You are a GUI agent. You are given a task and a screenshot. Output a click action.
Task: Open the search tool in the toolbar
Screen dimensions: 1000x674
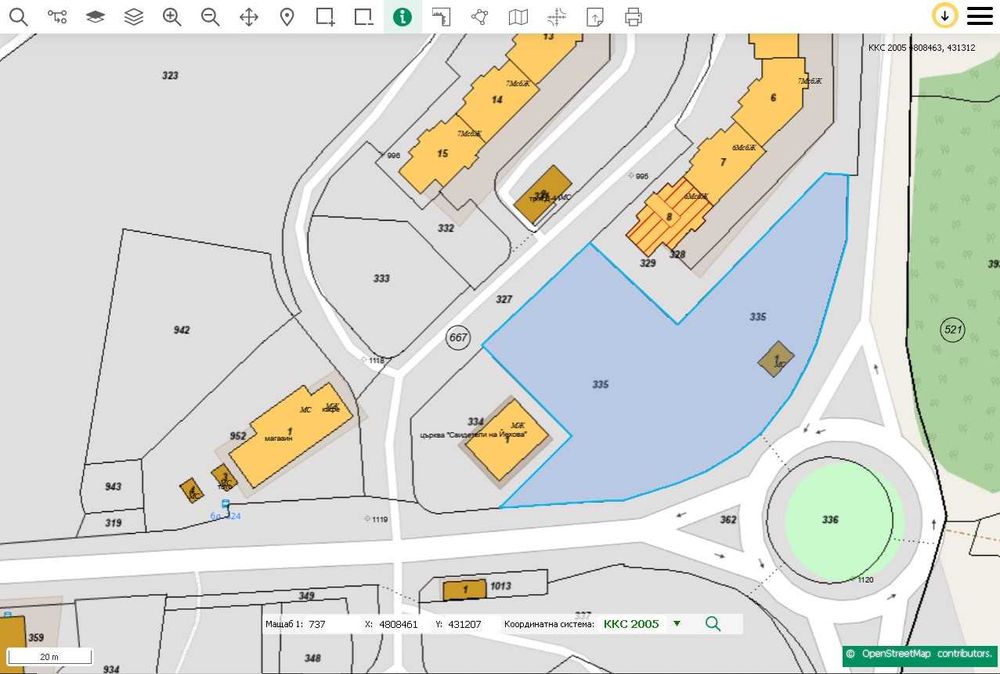(18, 17)
